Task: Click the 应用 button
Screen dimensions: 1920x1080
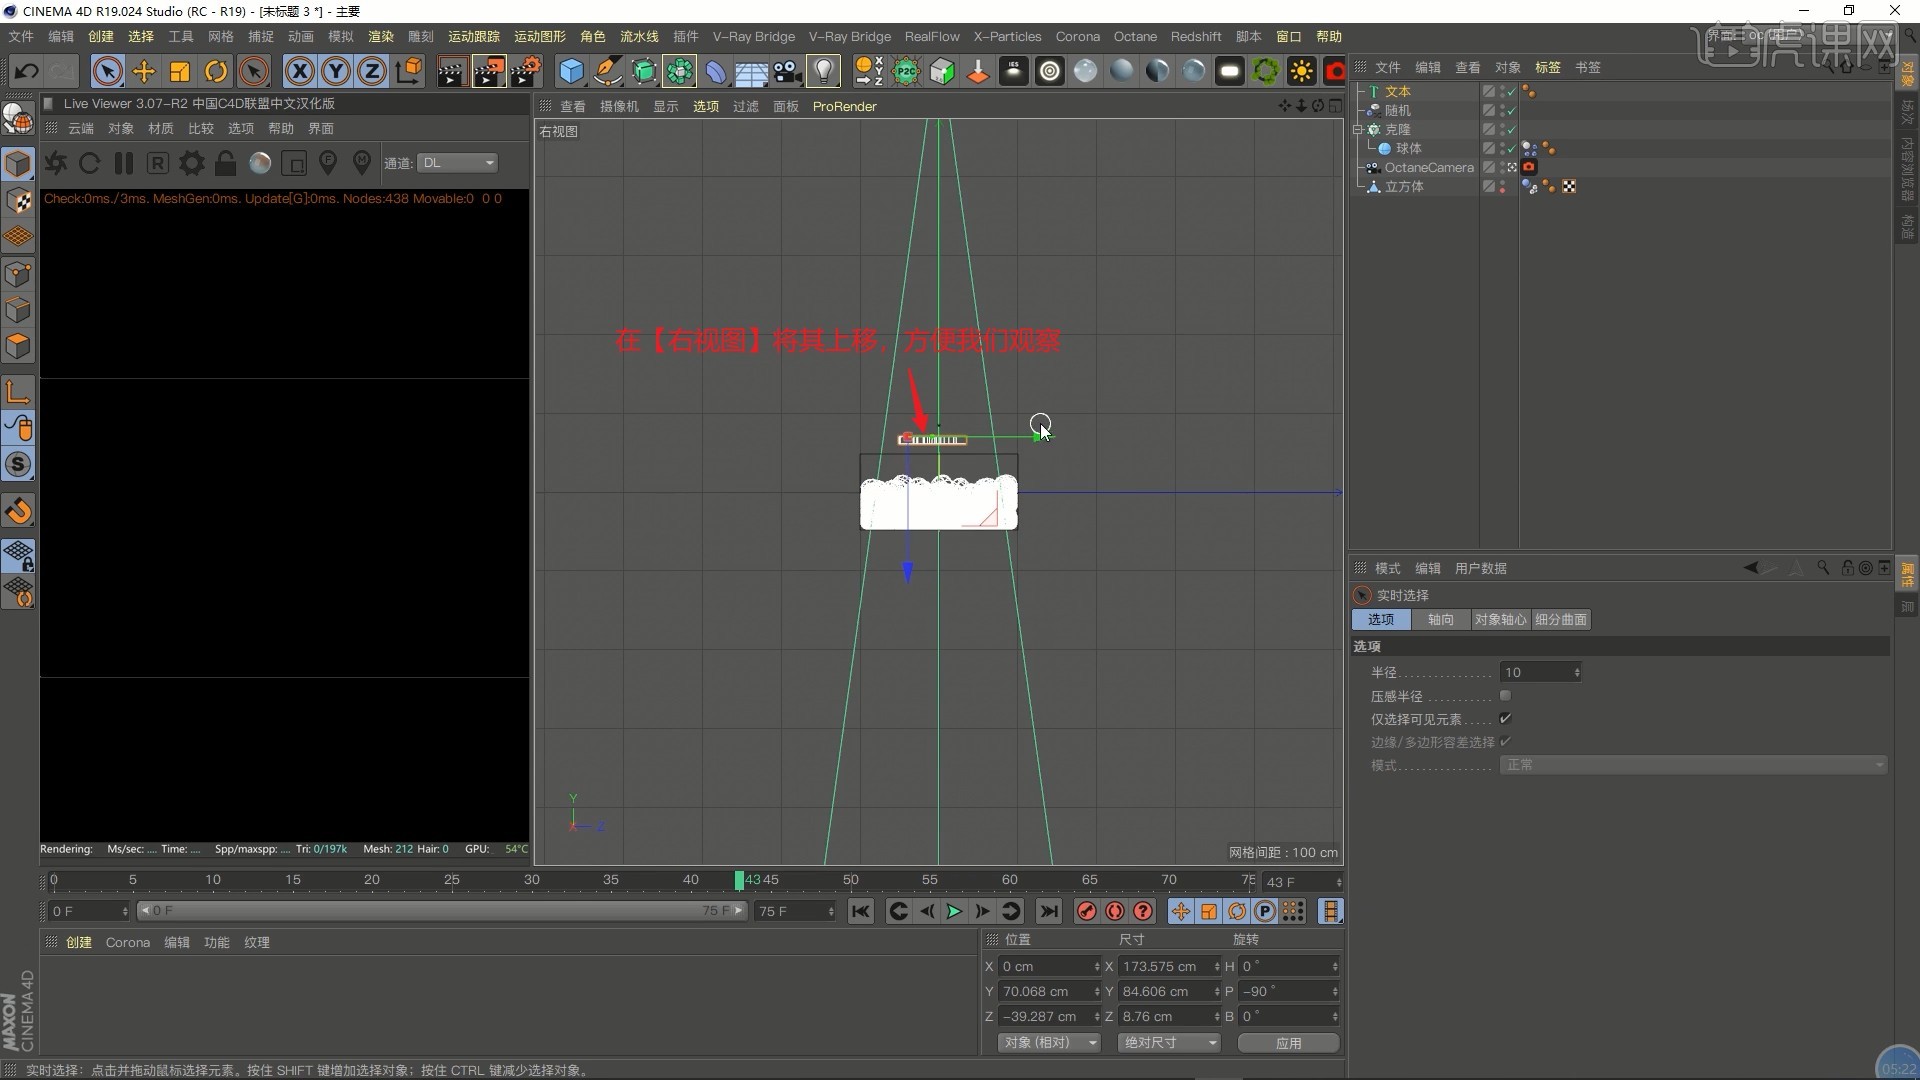Action: (x=1288, y=1042)
